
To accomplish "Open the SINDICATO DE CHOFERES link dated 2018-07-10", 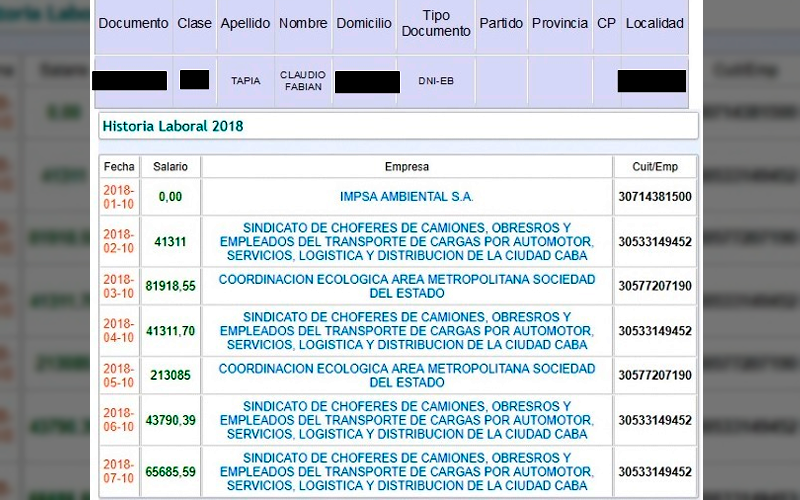I will 407,471.
